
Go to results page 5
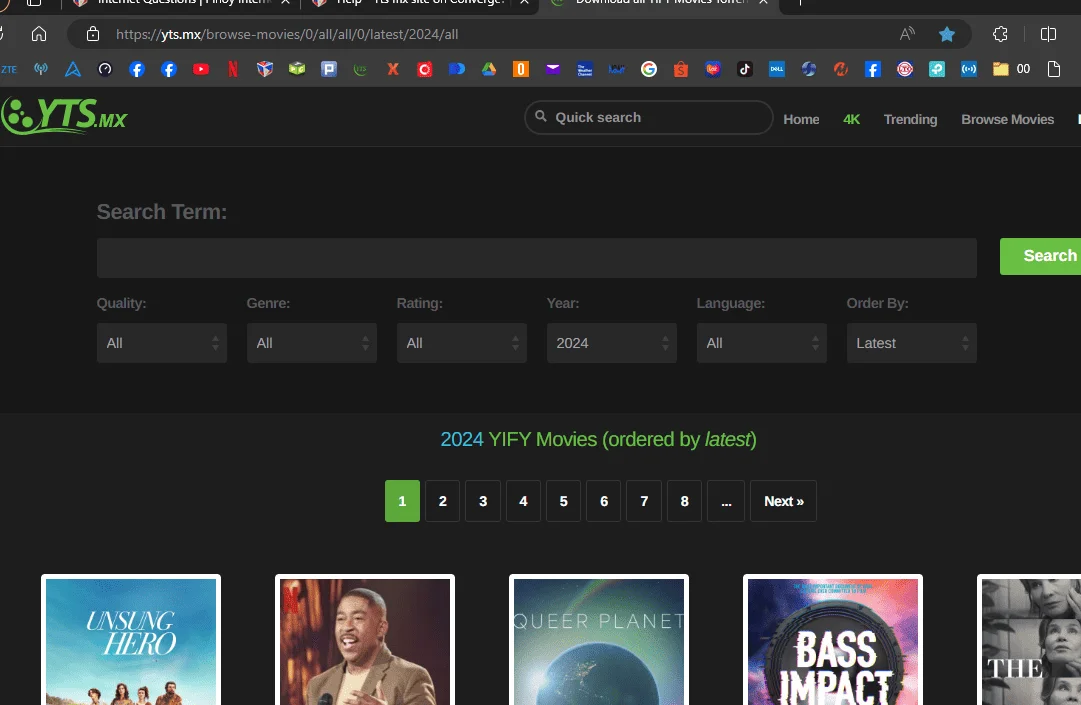click(x=563, y=501)
